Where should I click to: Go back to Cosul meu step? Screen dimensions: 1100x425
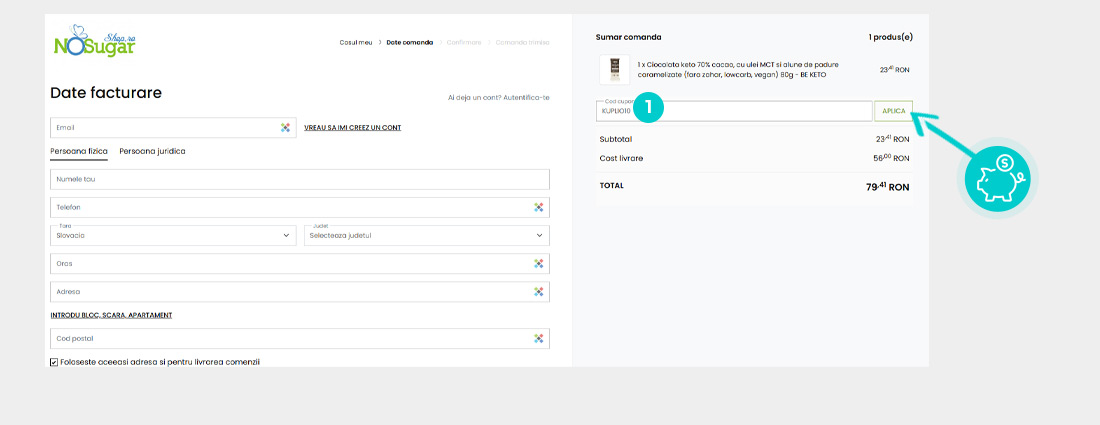click(x=356, y=42)
